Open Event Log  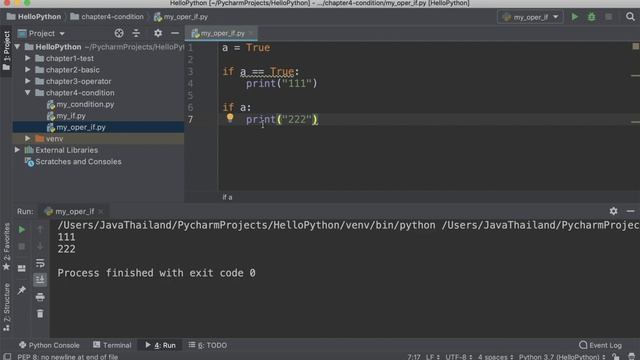coord(600,345)
